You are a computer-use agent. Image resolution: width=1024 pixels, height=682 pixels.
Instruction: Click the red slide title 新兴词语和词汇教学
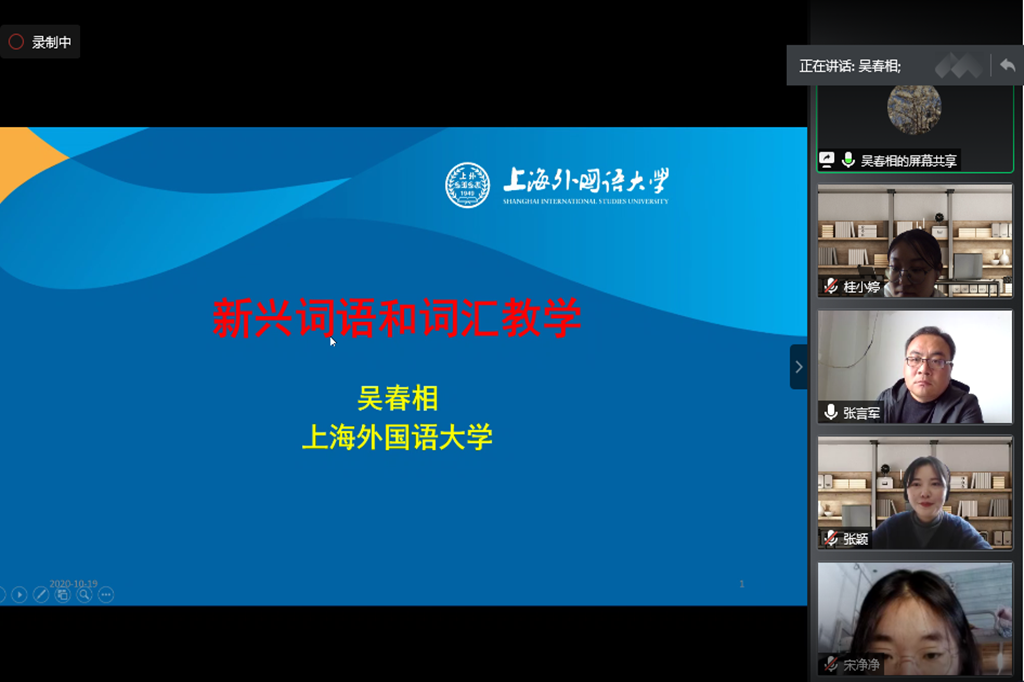[396, 319]
